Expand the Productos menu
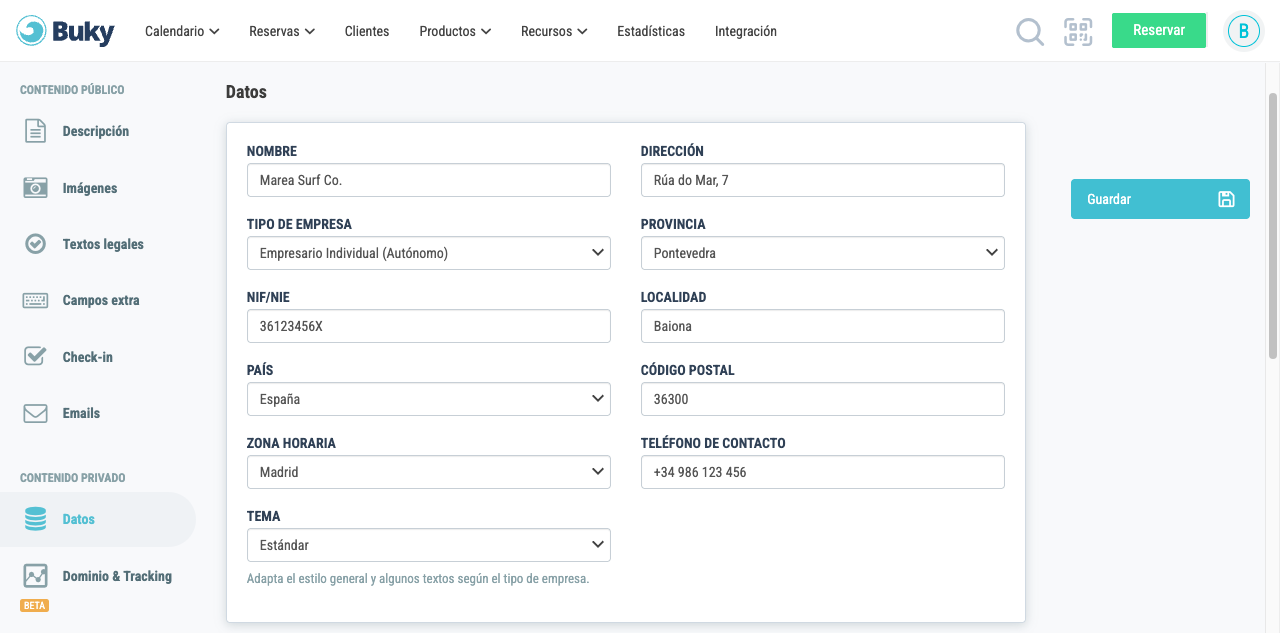 click(455, 31)
